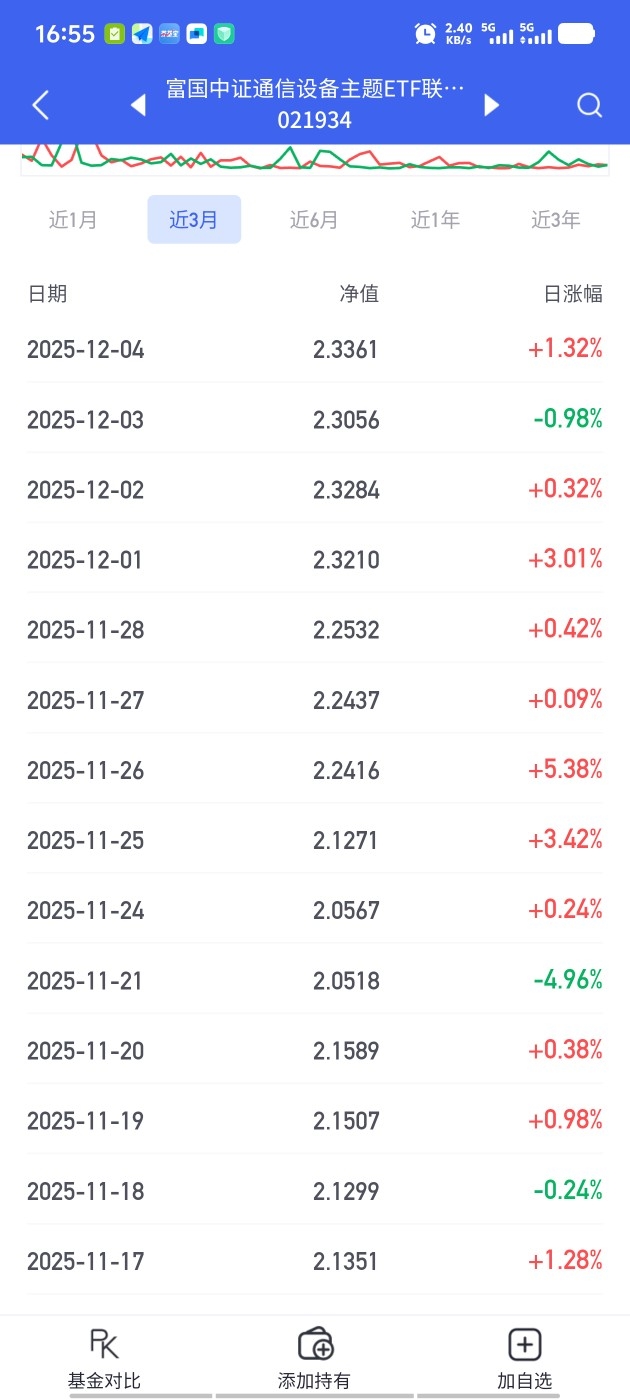
Task: Tap the 净值 column header
Action: click(359, 294)
